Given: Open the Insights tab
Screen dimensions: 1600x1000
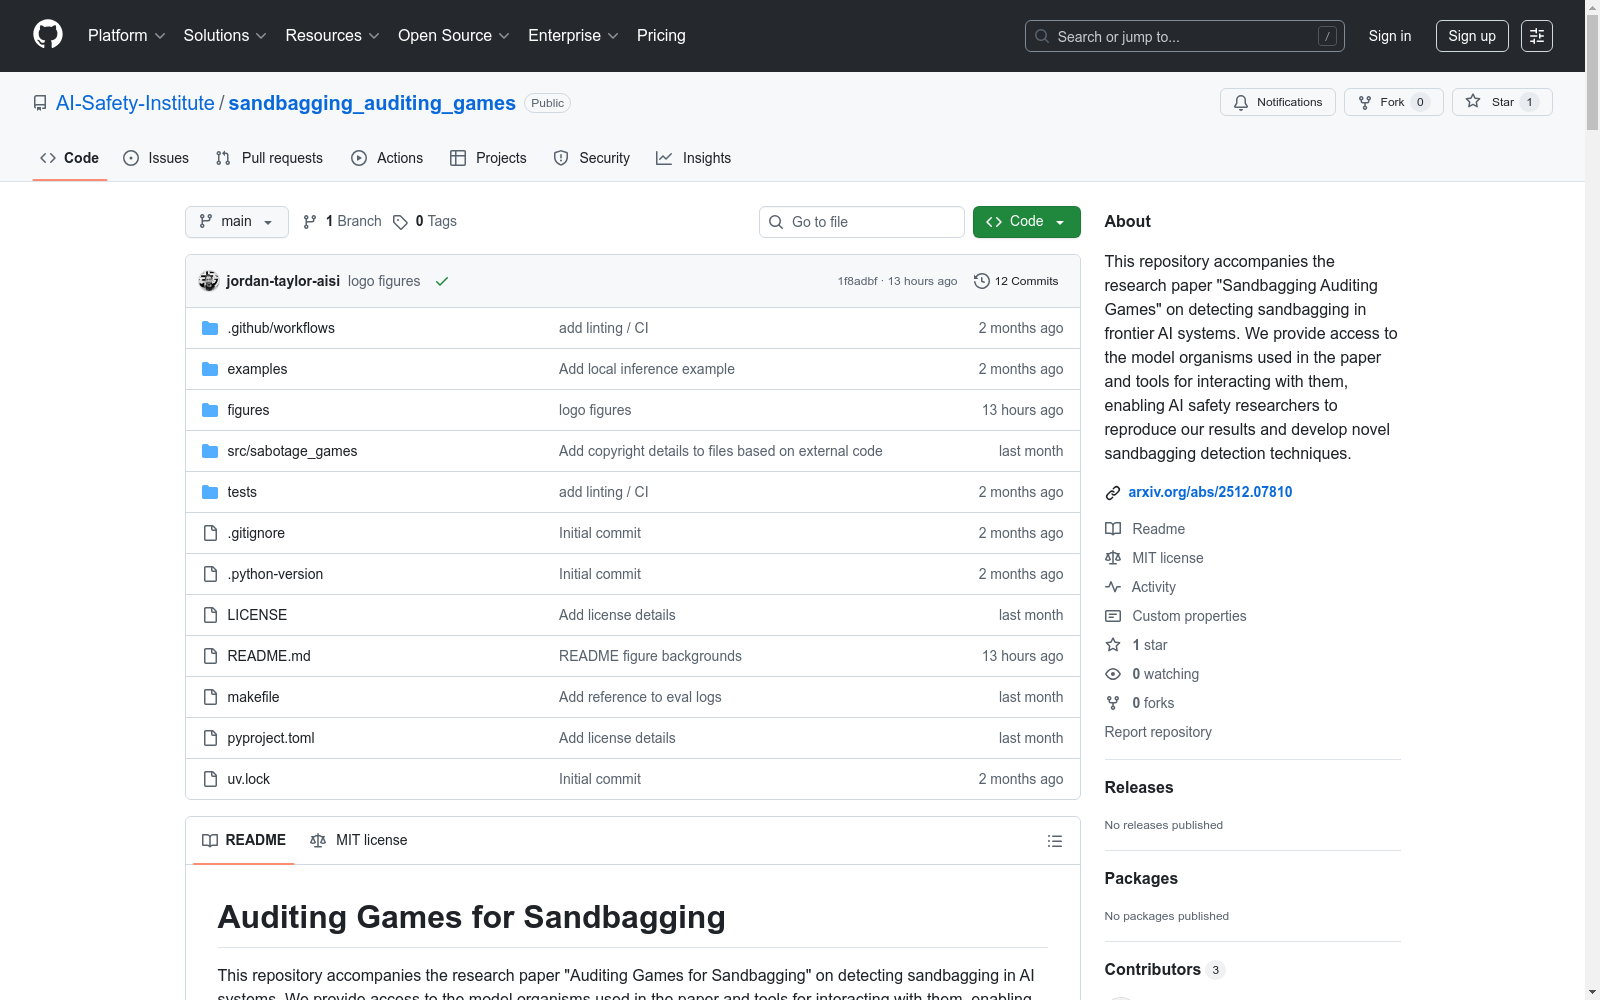Looking at the screenshot, I should [x=693, y=158].
